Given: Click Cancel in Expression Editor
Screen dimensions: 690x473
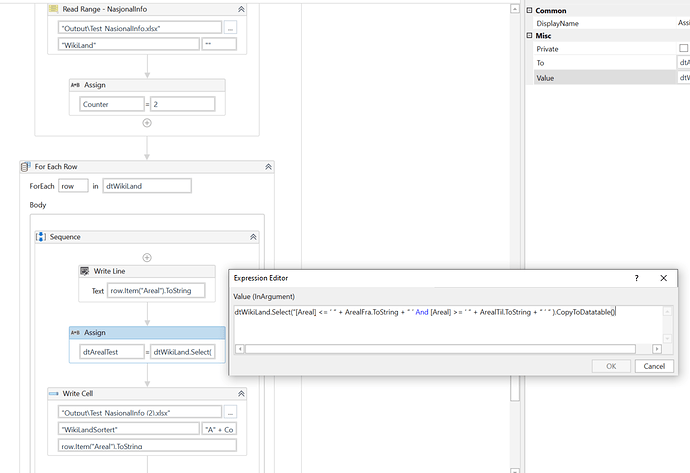Looking at the screenshot, I should click(654, 366).
